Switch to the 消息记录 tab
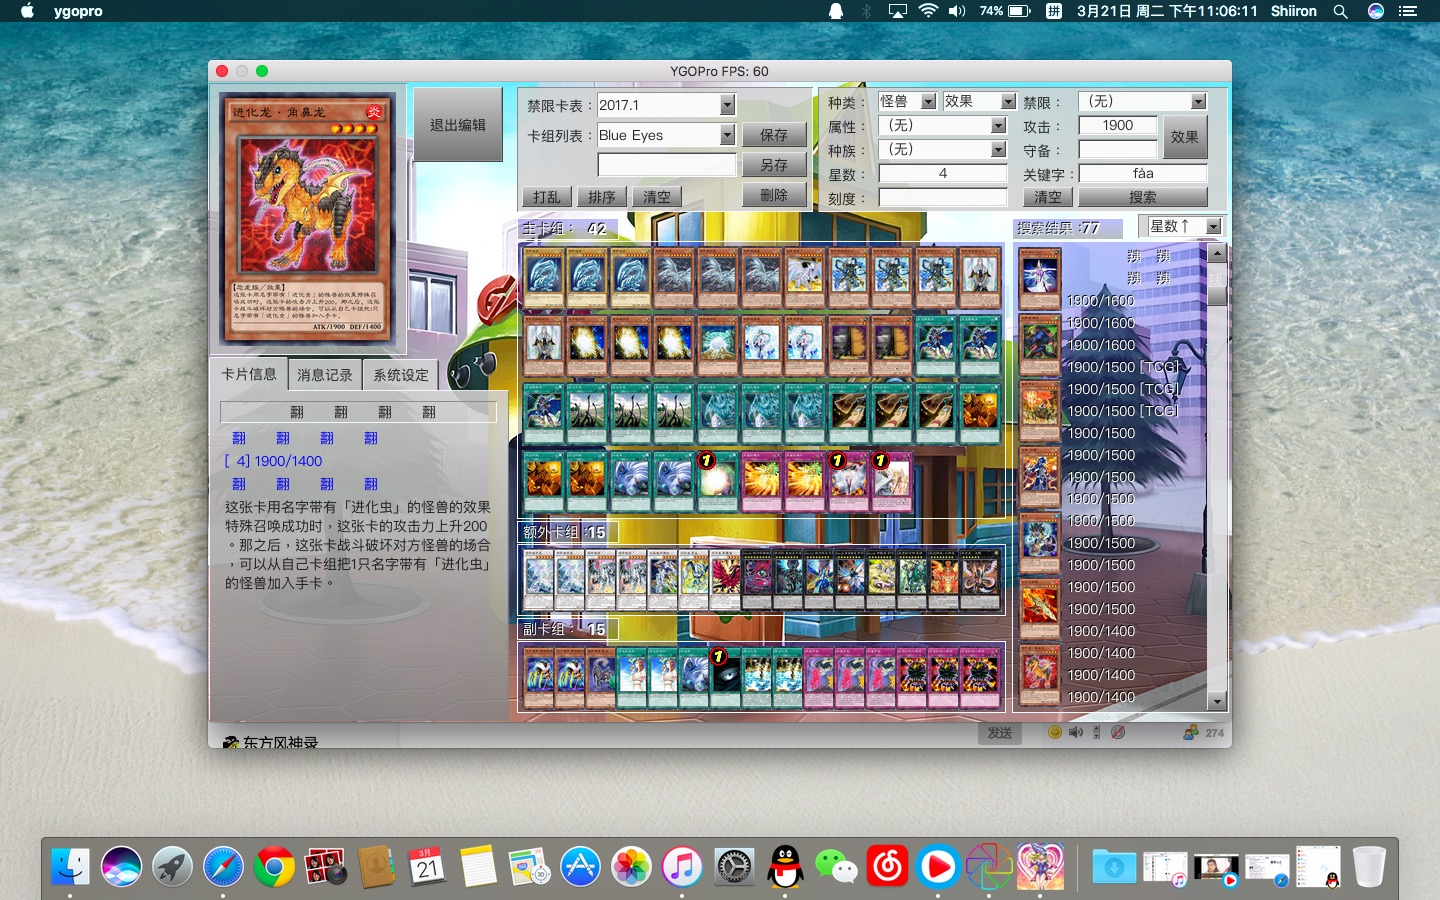 pyautogui.click(x=324, y=375)
